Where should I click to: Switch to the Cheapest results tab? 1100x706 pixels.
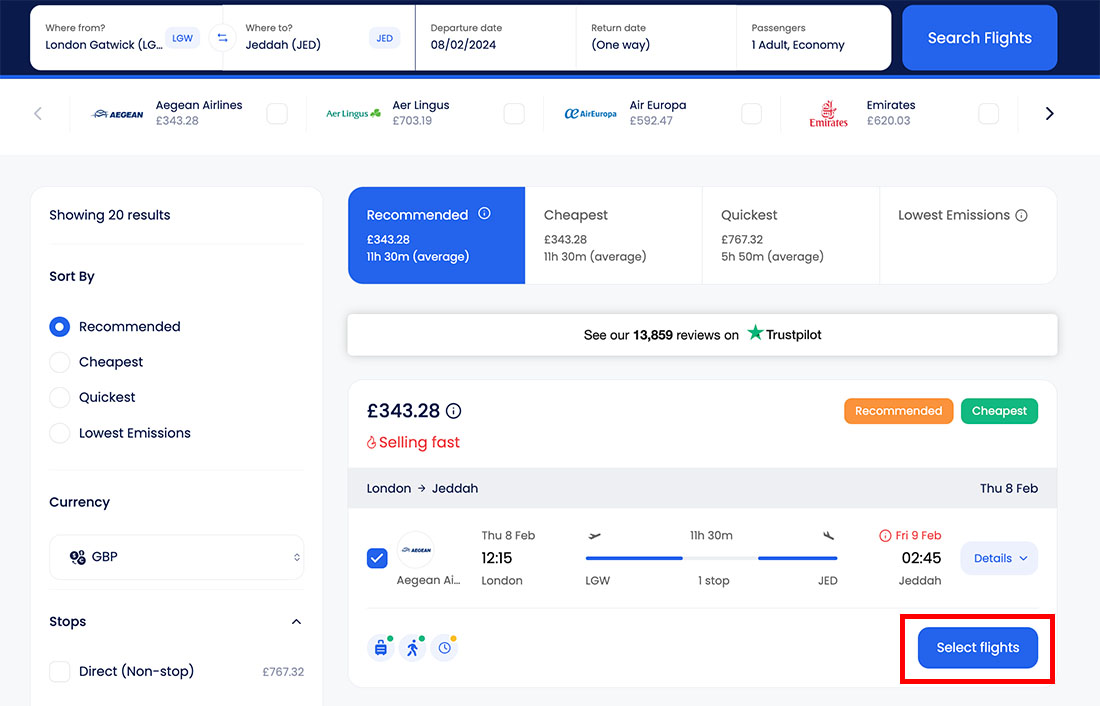tap(613, 235)
